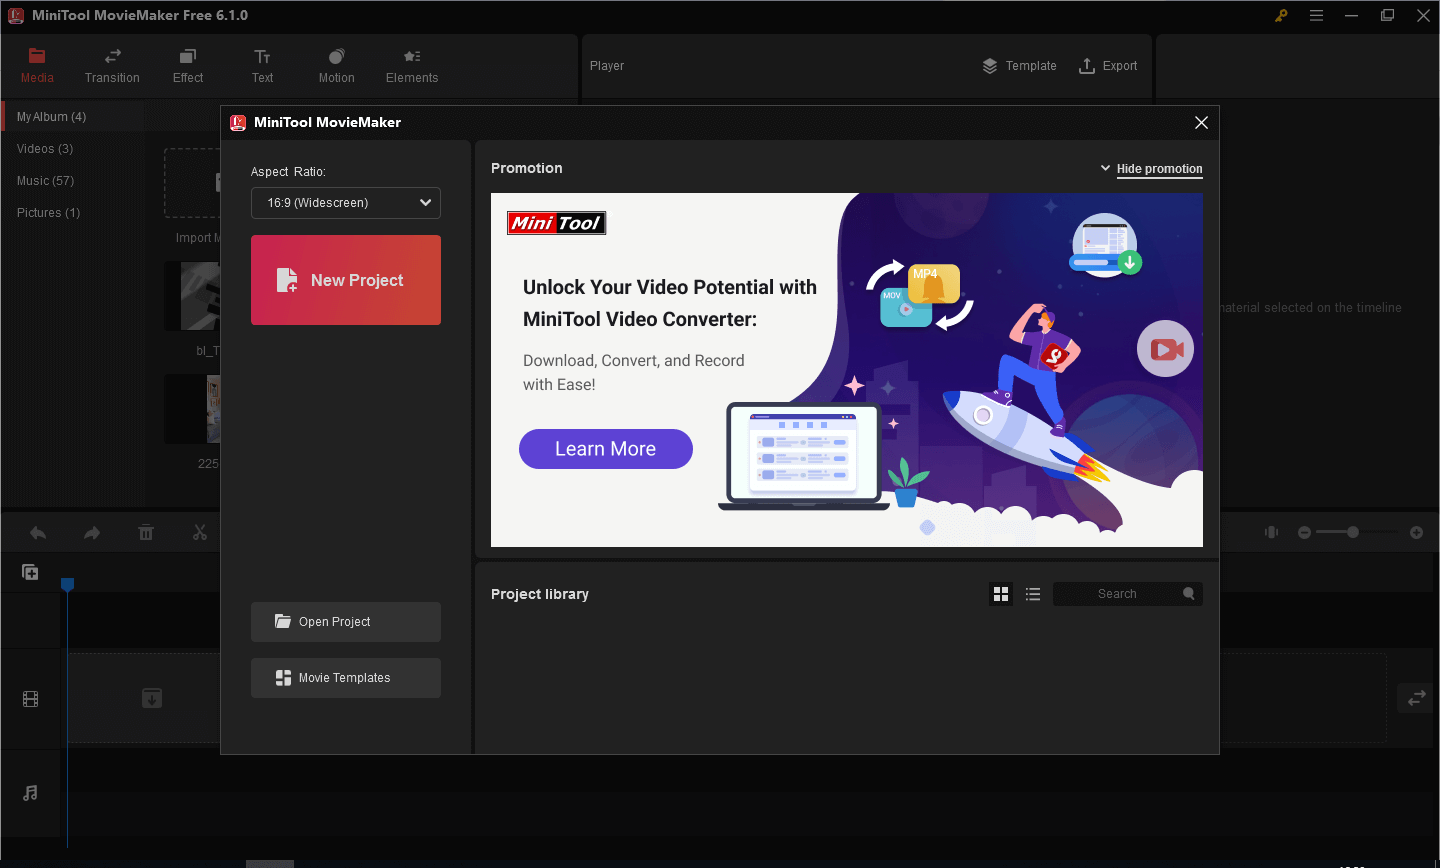The image size is (1440, 868).
Task: Click the audio track music note icon
Action: (31, 793)
